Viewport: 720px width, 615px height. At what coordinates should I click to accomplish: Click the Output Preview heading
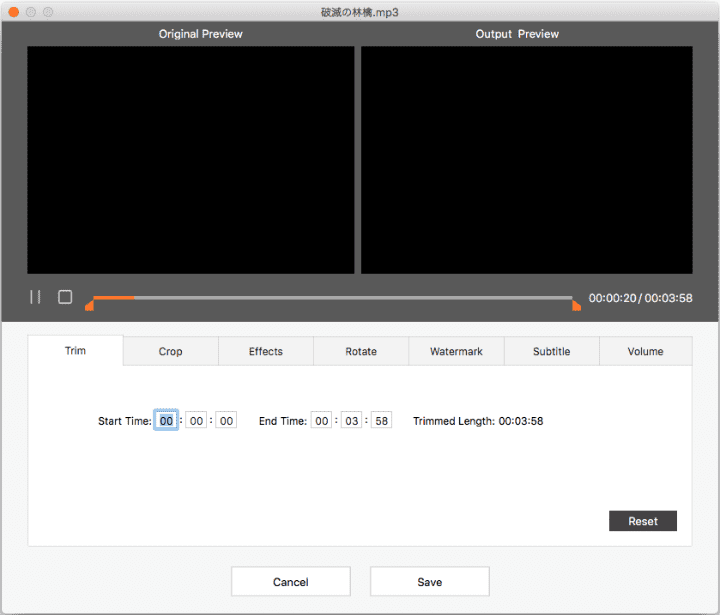coord(517,34)
